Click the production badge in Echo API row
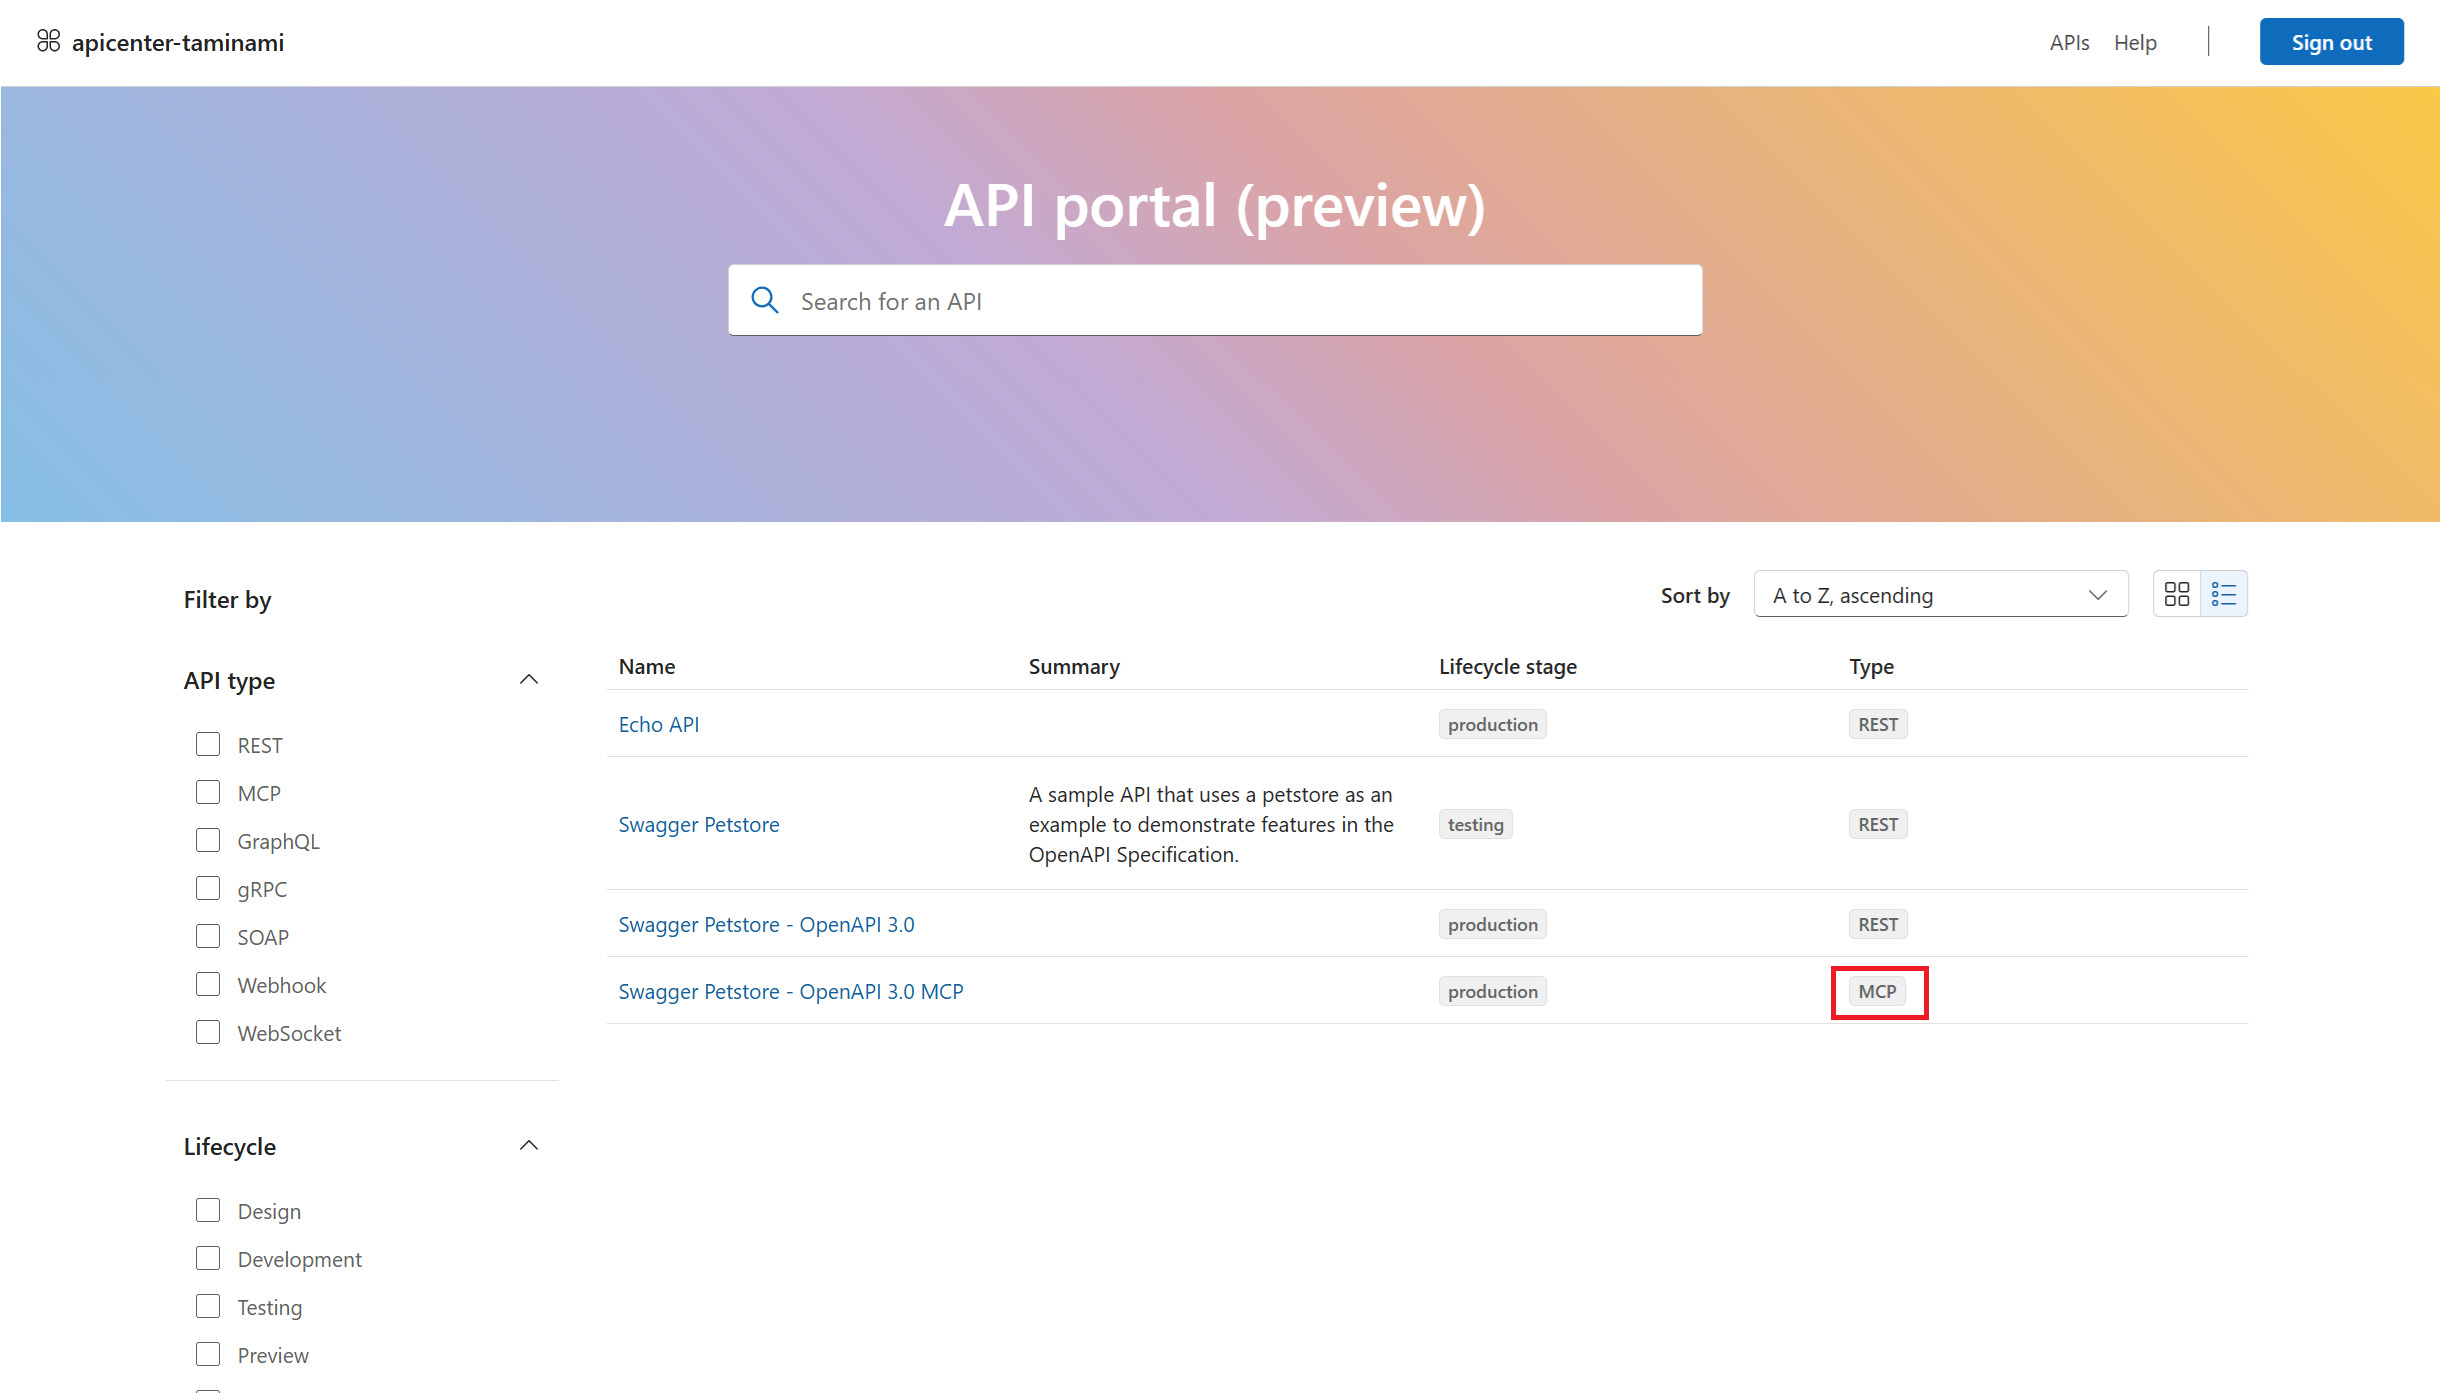The height and width of the screenshot is (1393, 2463). click(x=1492, y=724)
